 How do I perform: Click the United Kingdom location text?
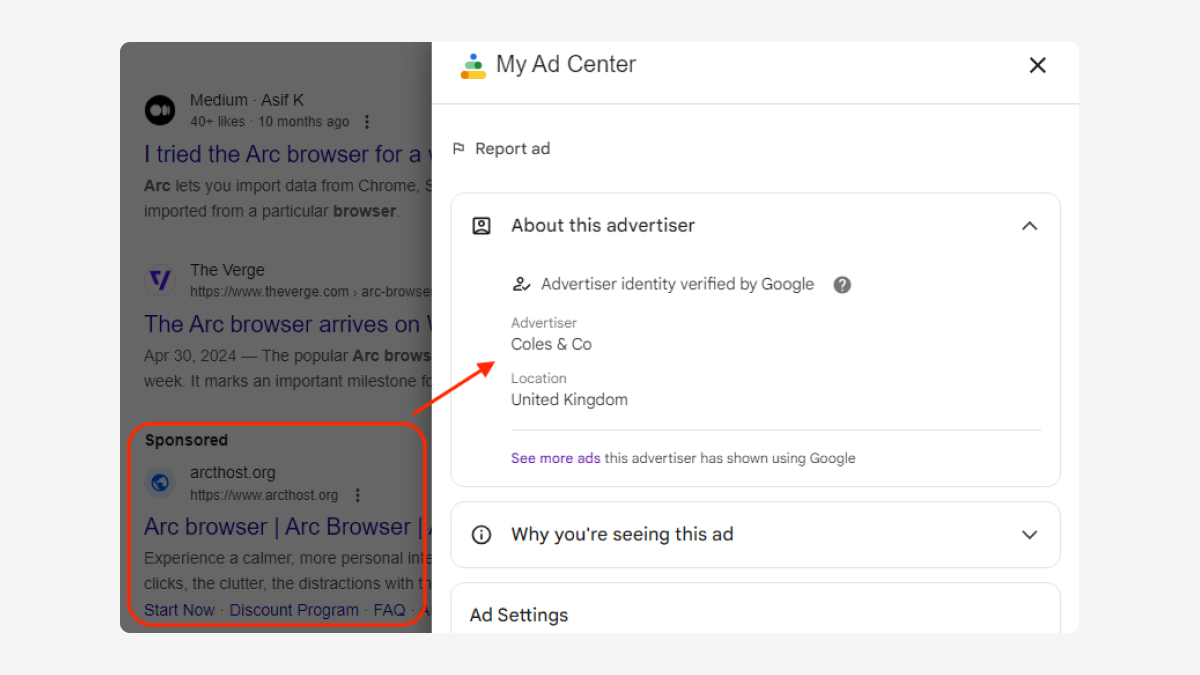point(569,400)
